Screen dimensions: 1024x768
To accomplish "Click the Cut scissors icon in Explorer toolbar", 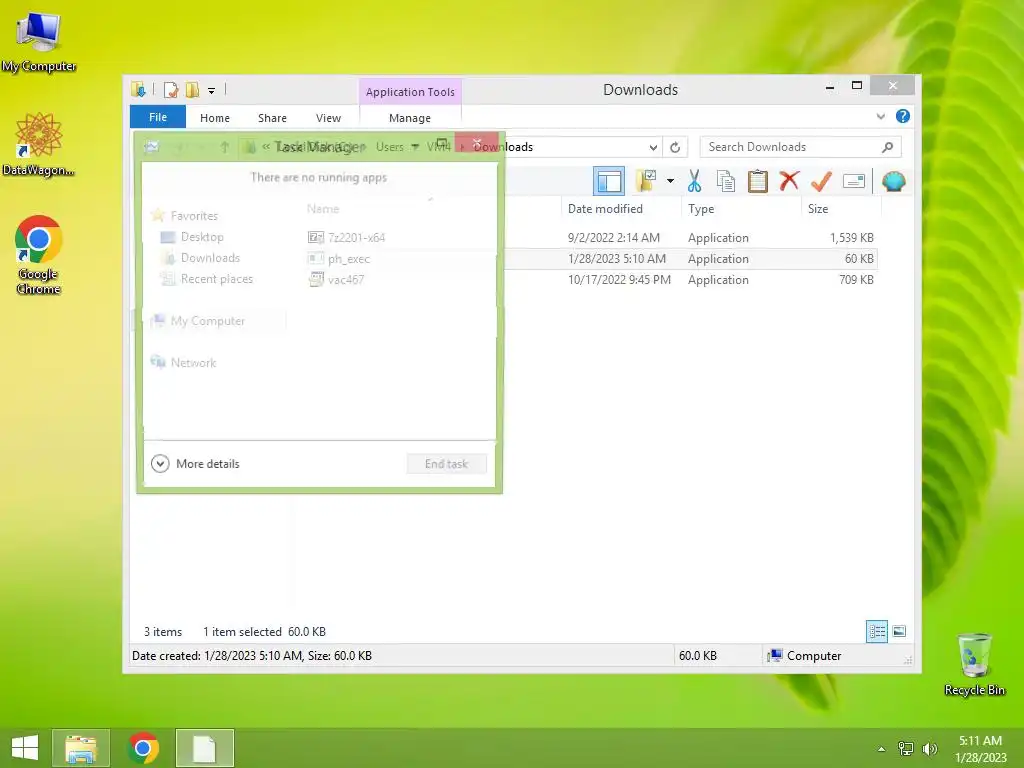I will coord(694,181).
